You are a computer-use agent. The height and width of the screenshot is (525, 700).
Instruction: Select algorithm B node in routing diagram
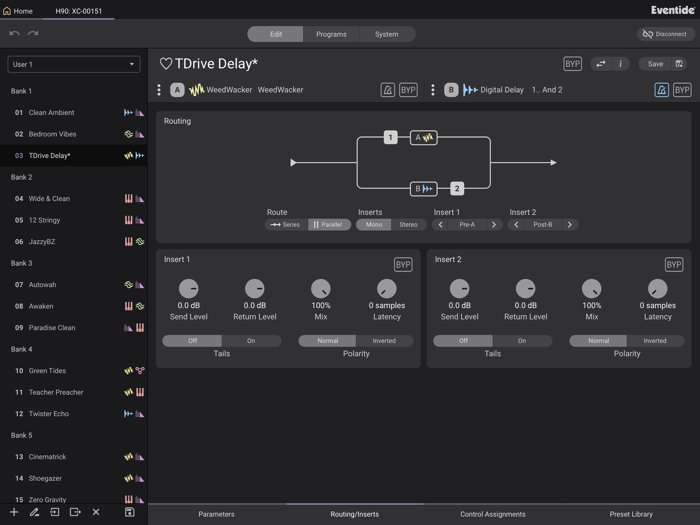pyautogui.click(x=424, y=188)
